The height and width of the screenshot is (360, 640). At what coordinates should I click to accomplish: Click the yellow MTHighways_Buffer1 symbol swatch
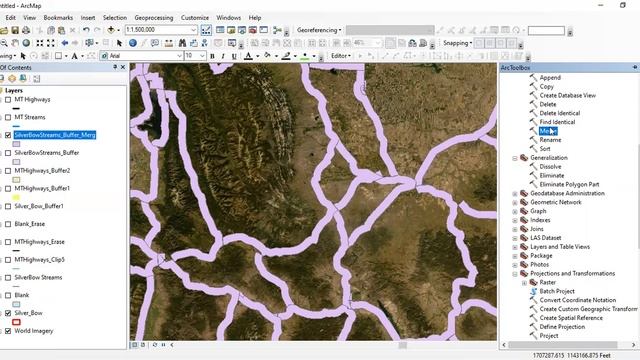point(16,198)
